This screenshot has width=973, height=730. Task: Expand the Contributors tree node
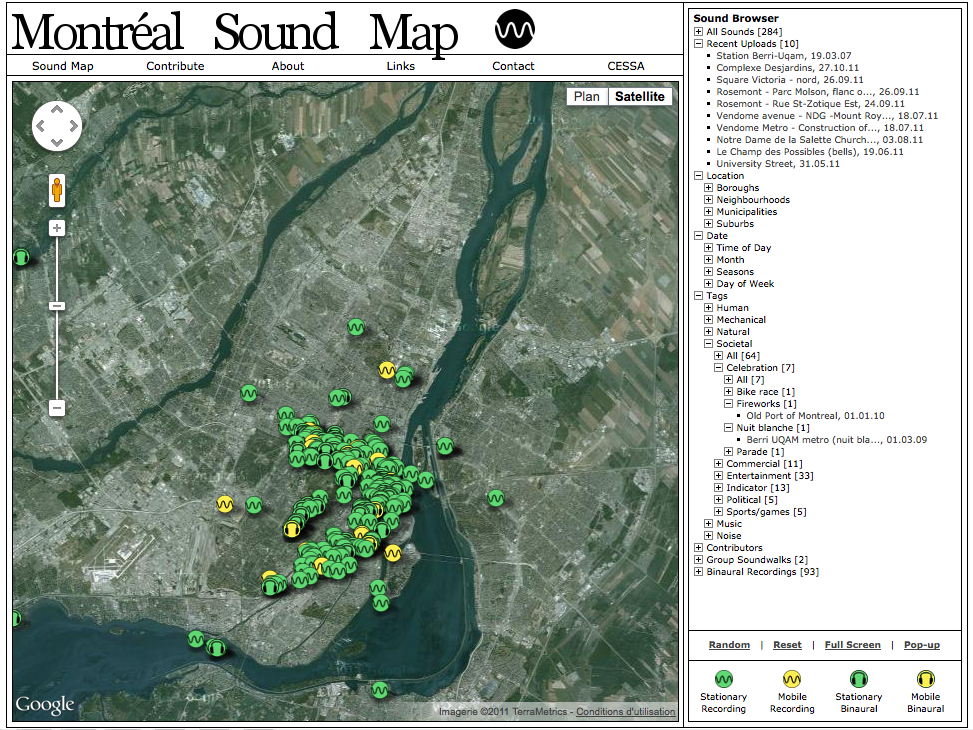tap(699, 548)
